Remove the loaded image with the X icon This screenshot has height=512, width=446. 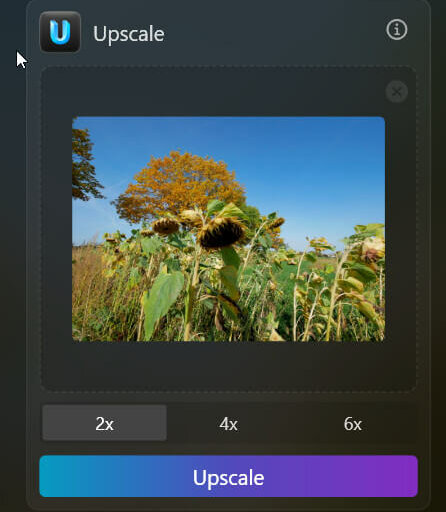[396, 92]
